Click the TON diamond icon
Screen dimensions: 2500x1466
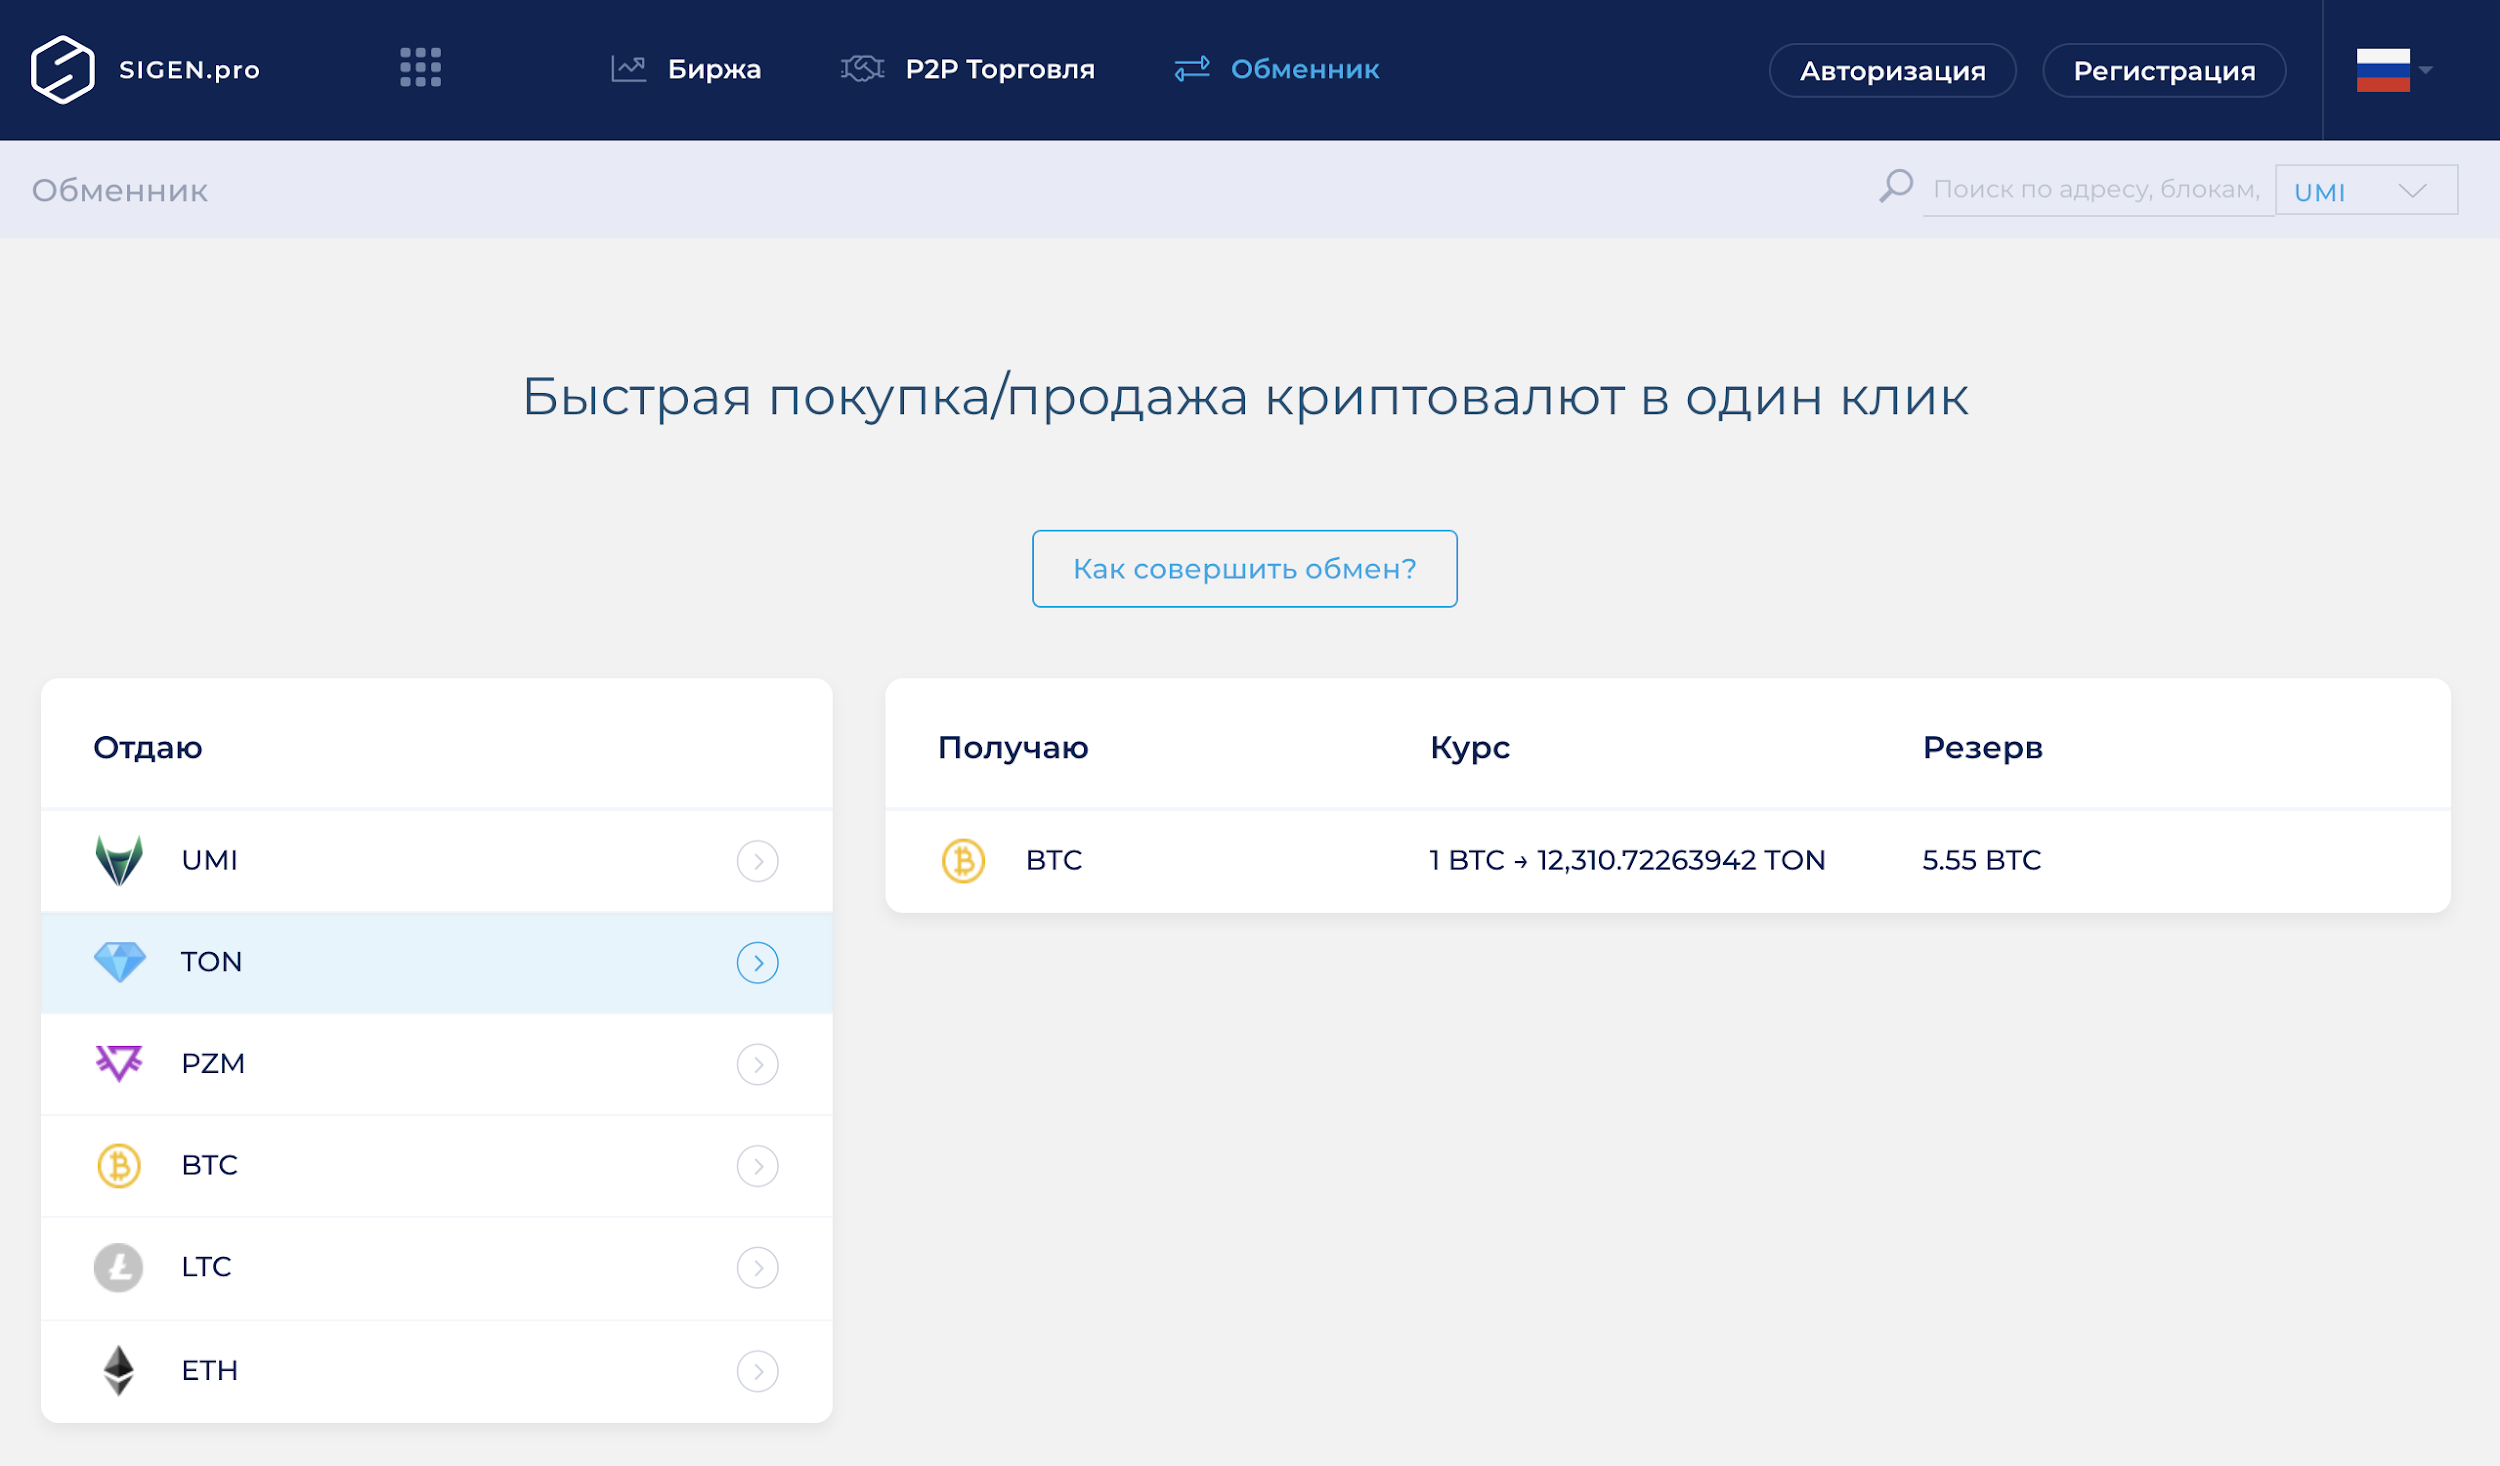[x=119, y=962]
